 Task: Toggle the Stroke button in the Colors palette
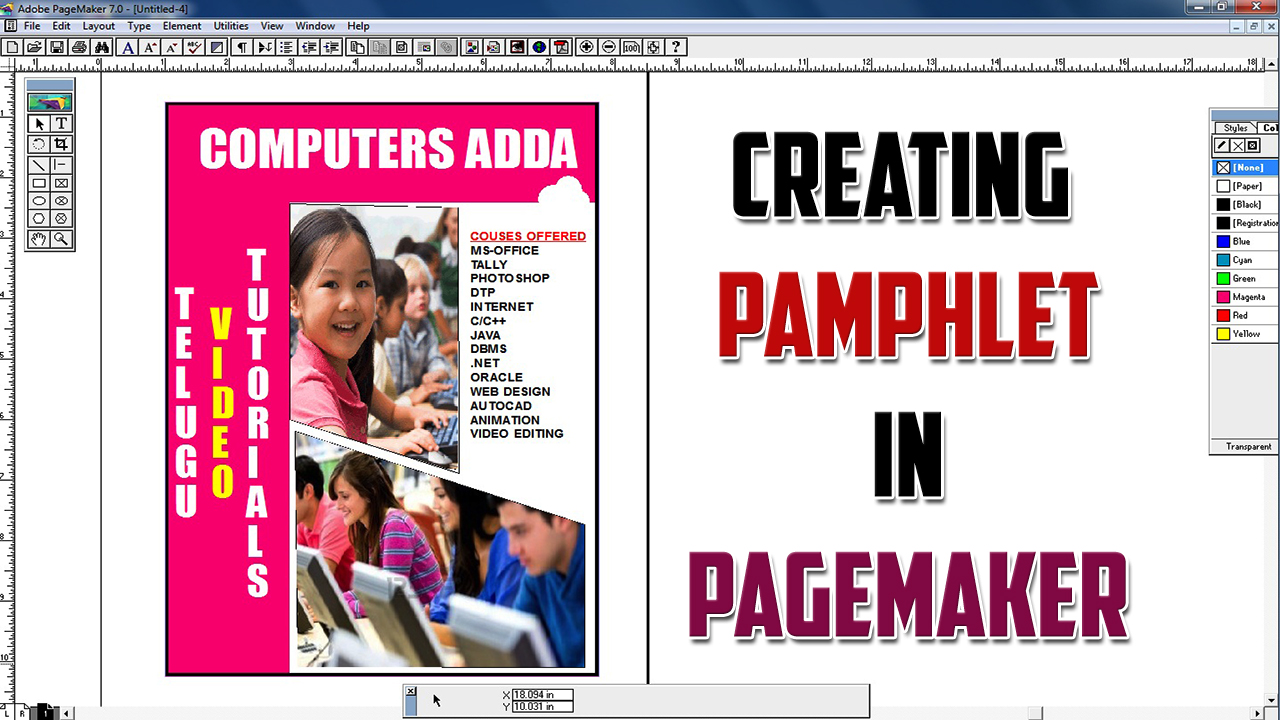[1222, 145]
